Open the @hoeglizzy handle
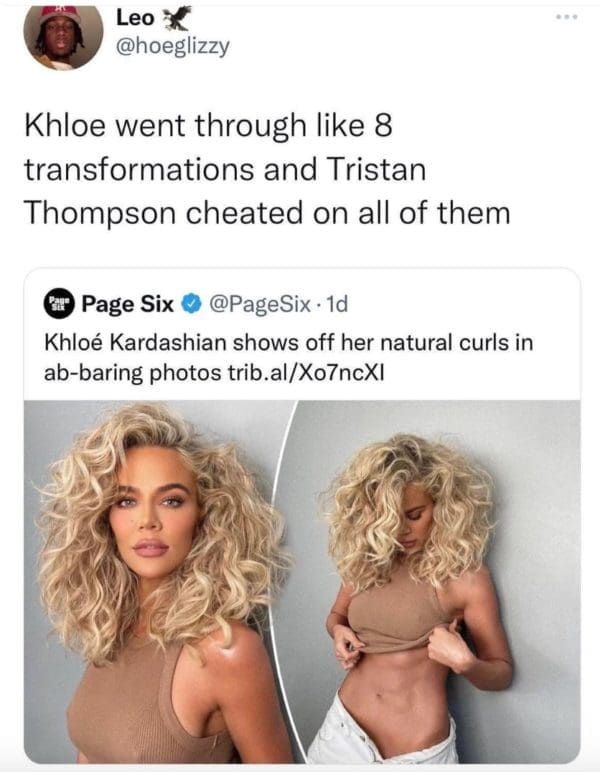Viewport: 600px width, 772px height. pyautogui.click(x=173, y=47)
